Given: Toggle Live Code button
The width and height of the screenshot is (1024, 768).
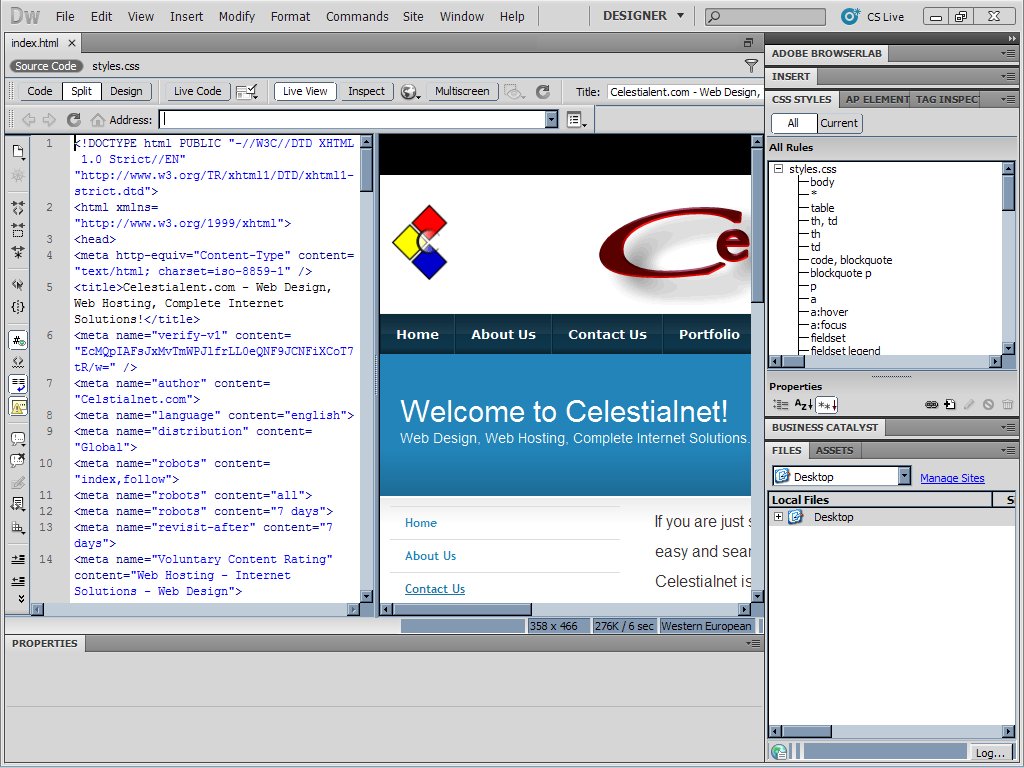Looking at the screenshot, I should (x=197, y=91).
